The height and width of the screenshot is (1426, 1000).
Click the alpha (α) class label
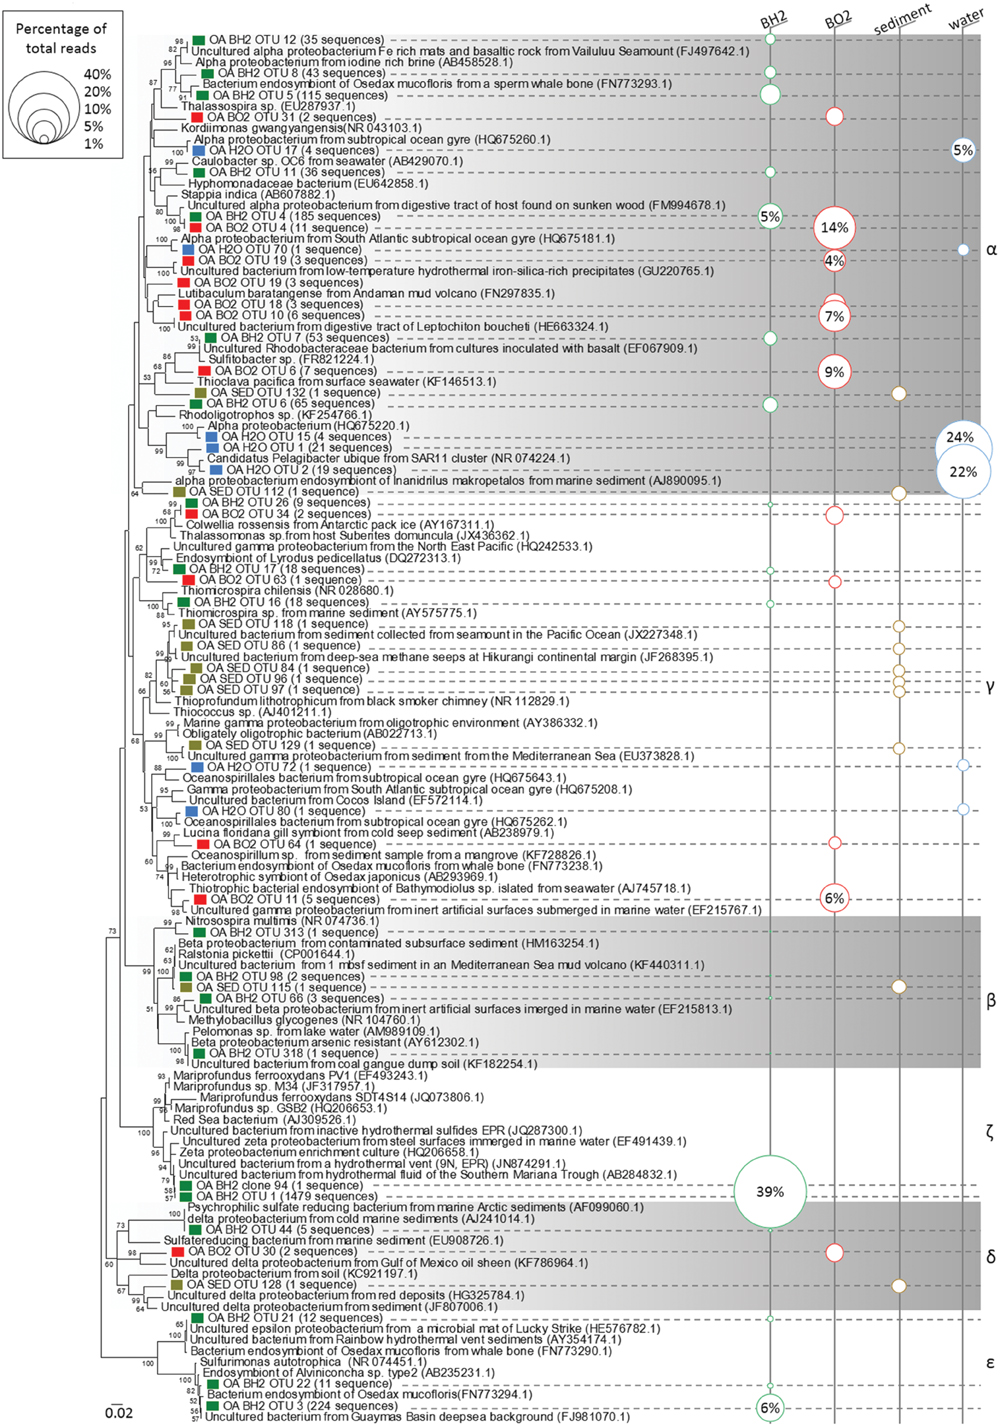991,250
